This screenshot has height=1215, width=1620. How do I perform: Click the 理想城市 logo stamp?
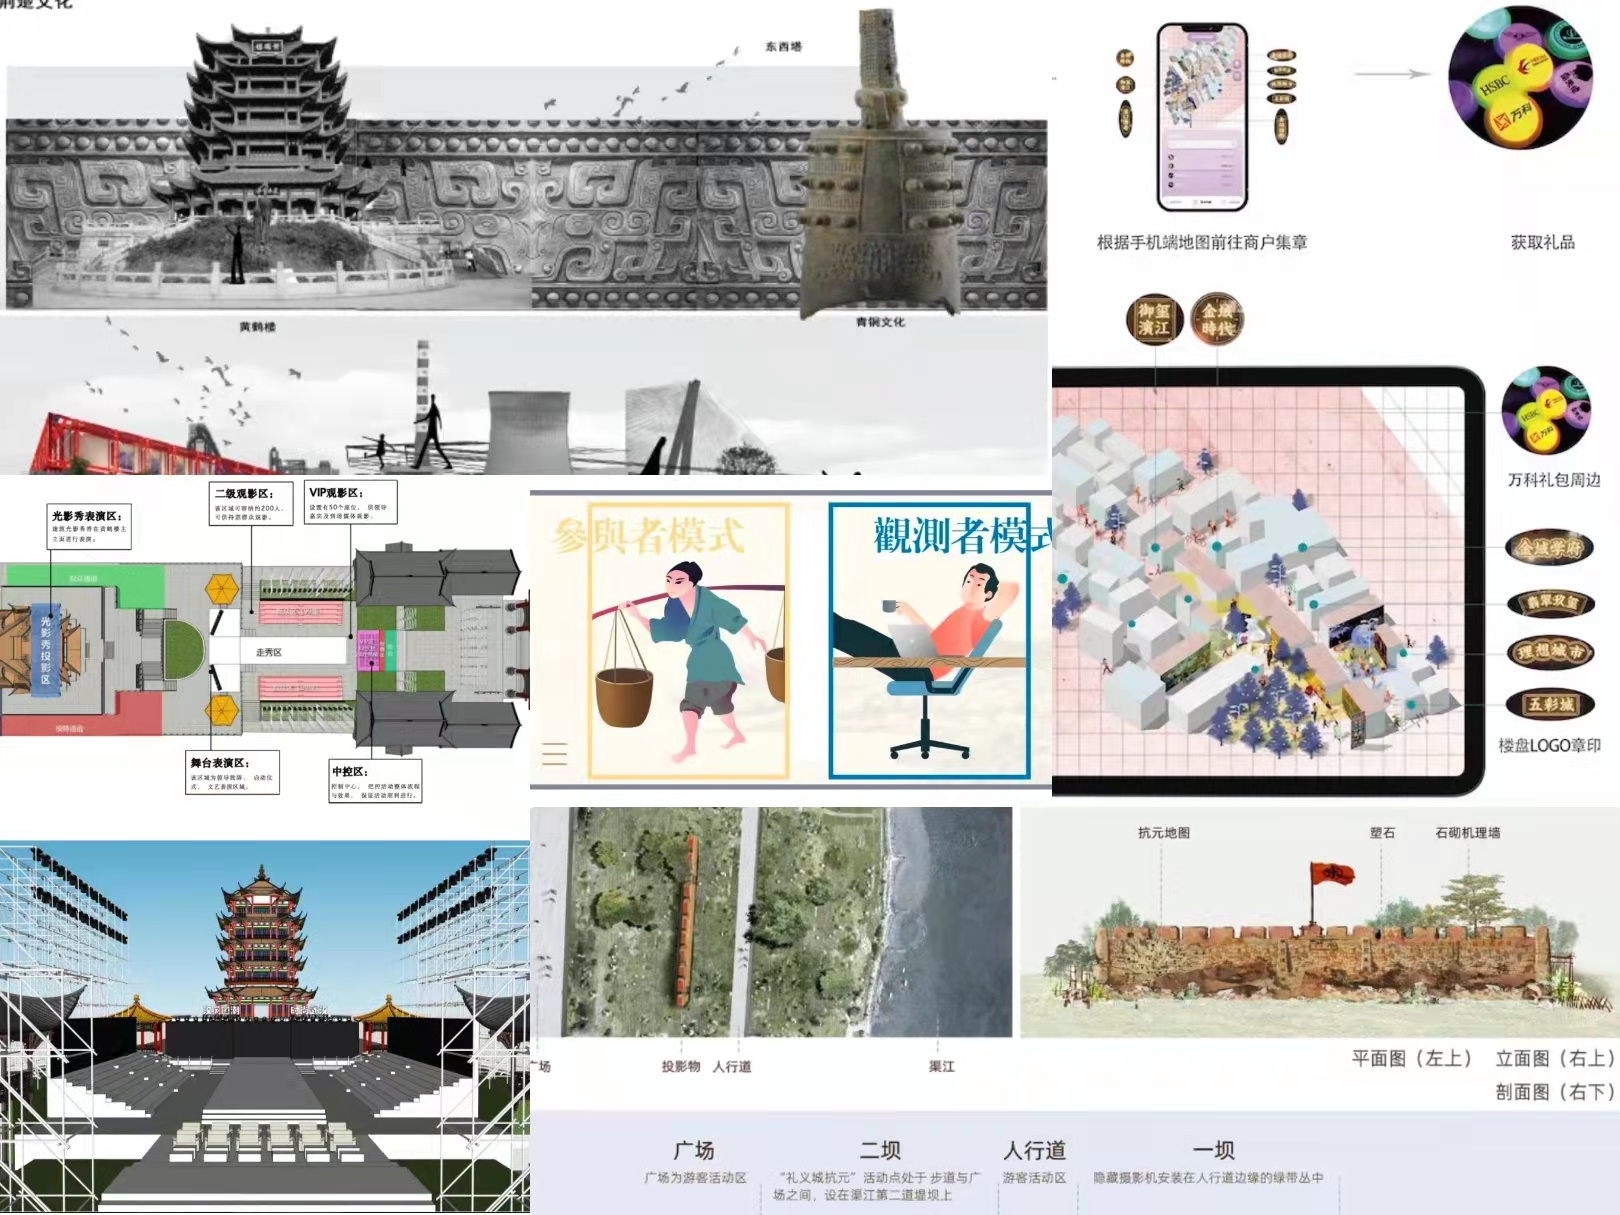1549,653
